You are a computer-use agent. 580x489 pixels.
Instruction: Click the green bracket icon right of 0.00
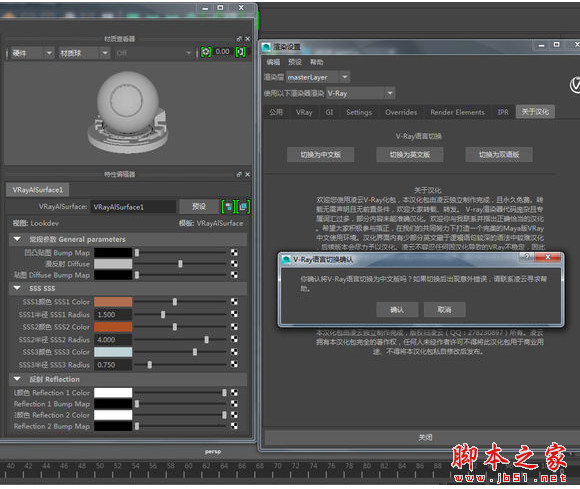(x=241, y=52)
